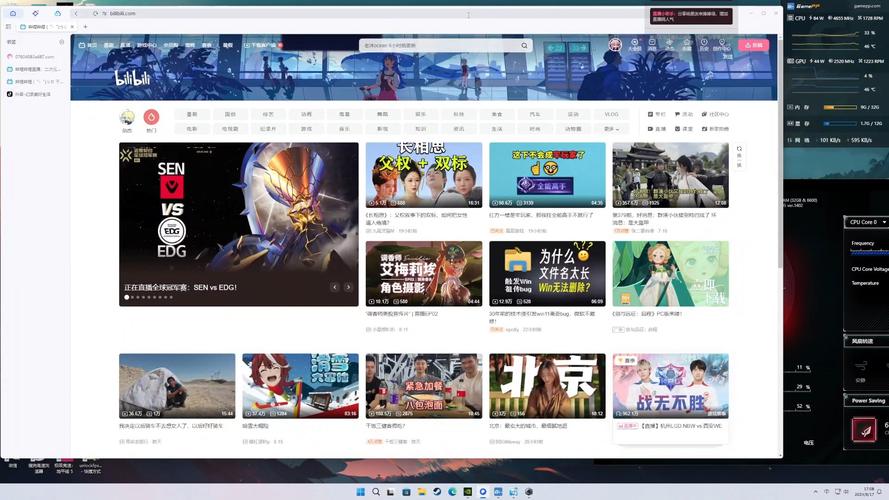Select the 动物圈 channel

click(573, 129)
